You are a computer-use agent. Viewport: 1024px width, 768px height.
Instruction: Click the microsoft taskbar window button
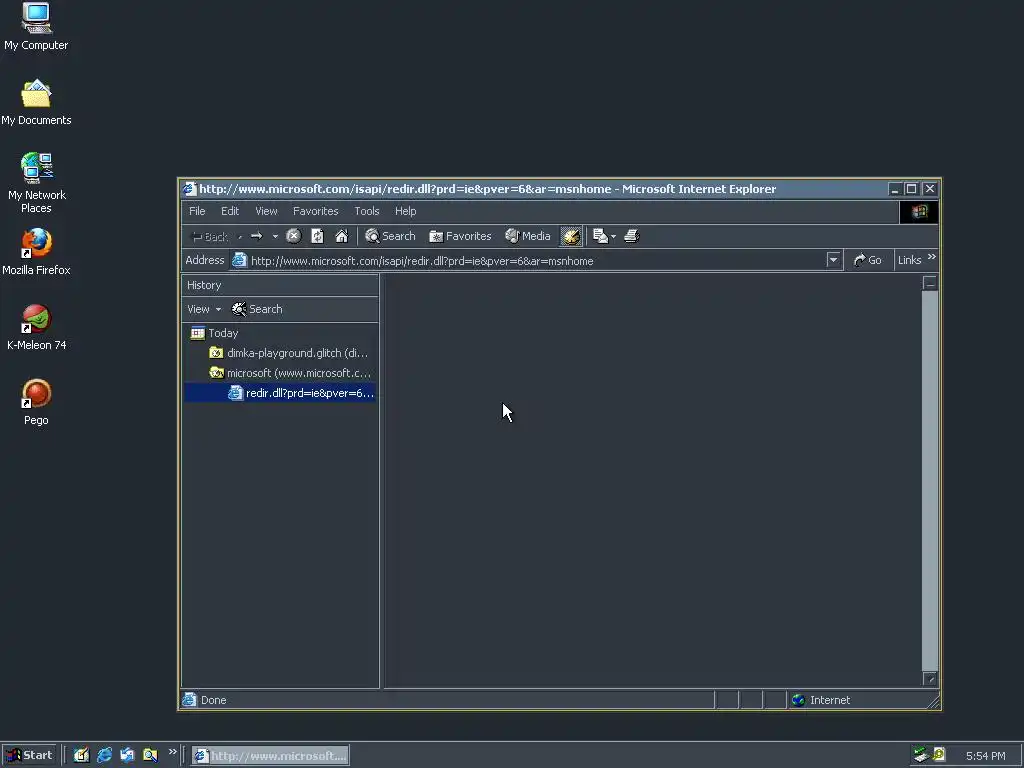click(270, 756)
